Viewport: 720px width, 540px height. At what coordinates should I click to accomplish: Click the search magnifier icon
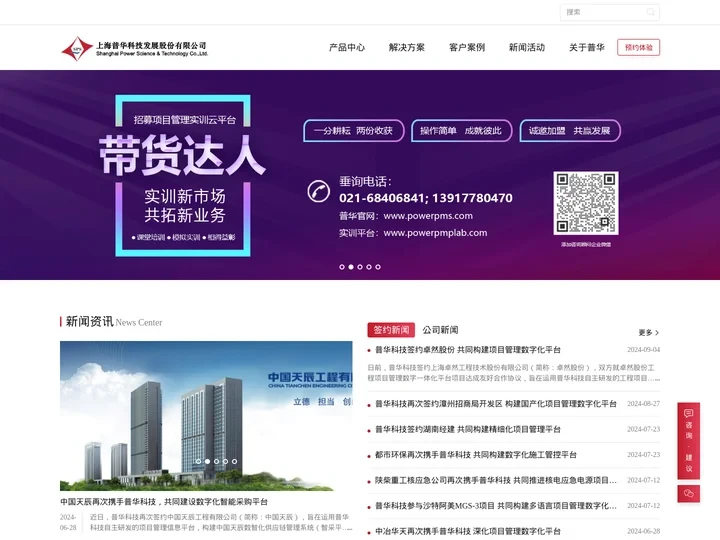(650, 12)
